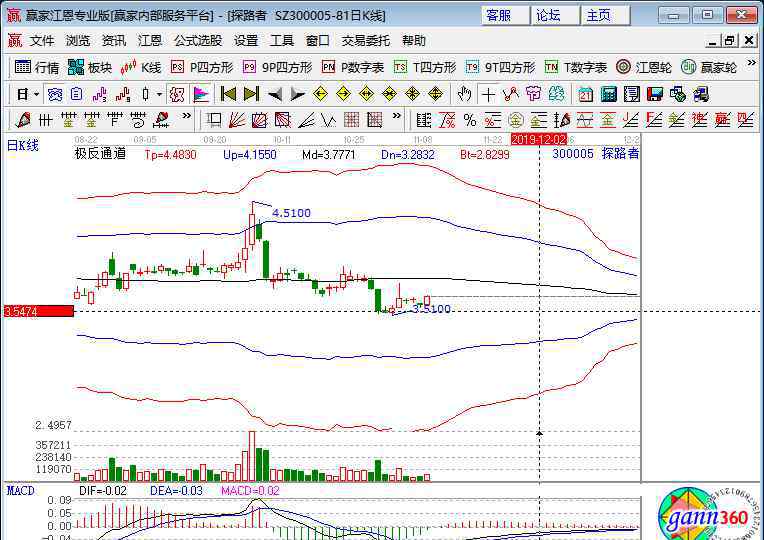Screen dimensions: 764x540
Task: Open the calculator icon
Action: [x=609, y=94]
